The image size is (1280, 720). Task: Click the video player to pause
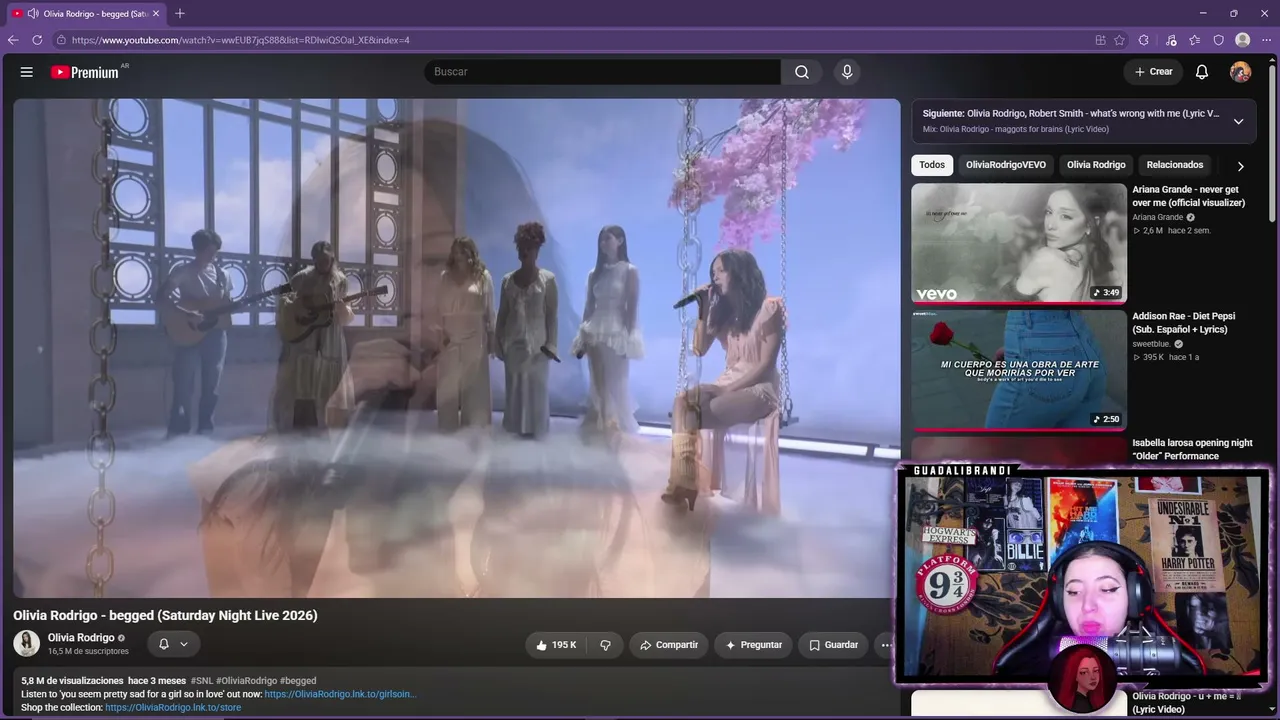(x=457, y=348)
